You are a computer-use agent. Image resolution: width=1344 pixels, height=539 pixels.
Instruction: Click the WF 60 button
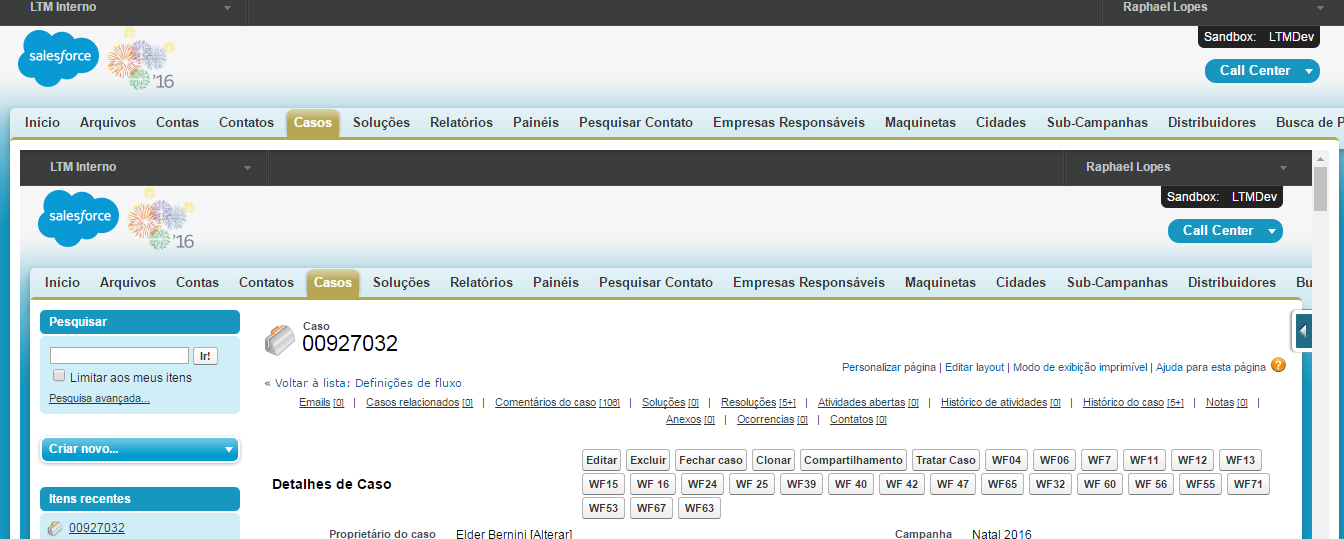click(1100, 484)
